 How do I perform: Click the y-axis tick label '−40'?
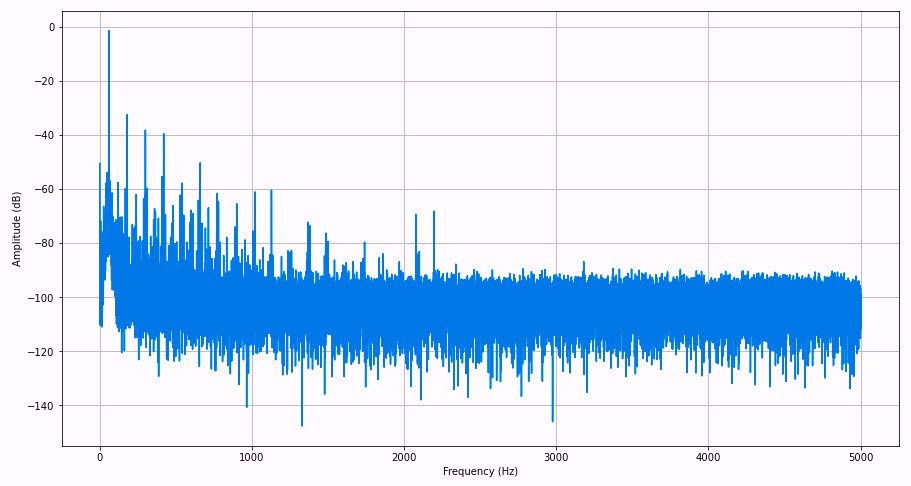click(44, 135)
